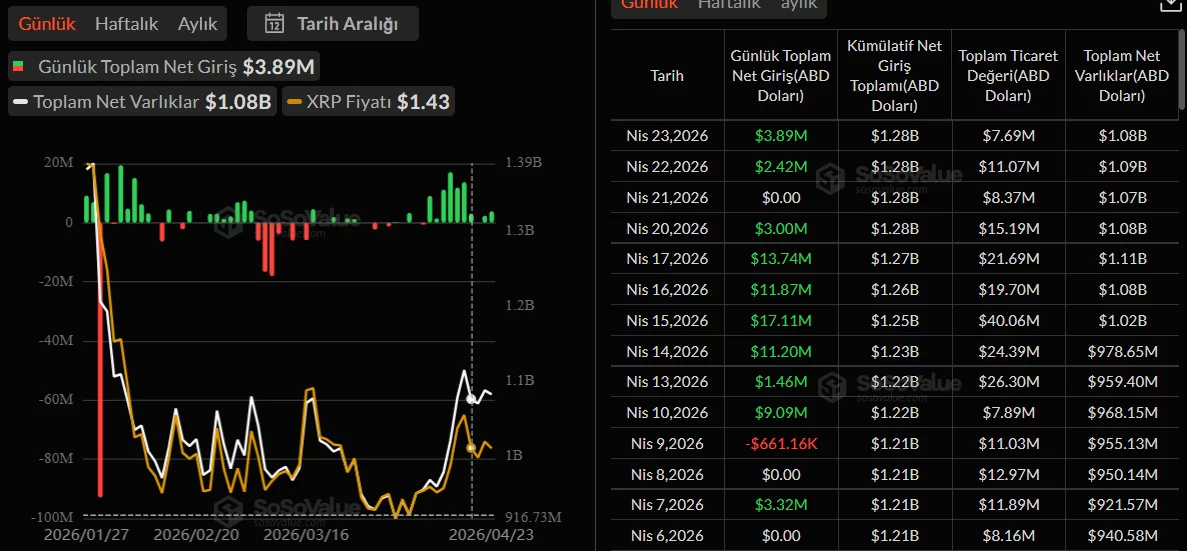The height and width of the screenshot is (551, 1187).
Task: Open the Tarih Aralığı date range picker
Action: pos(333,24)
